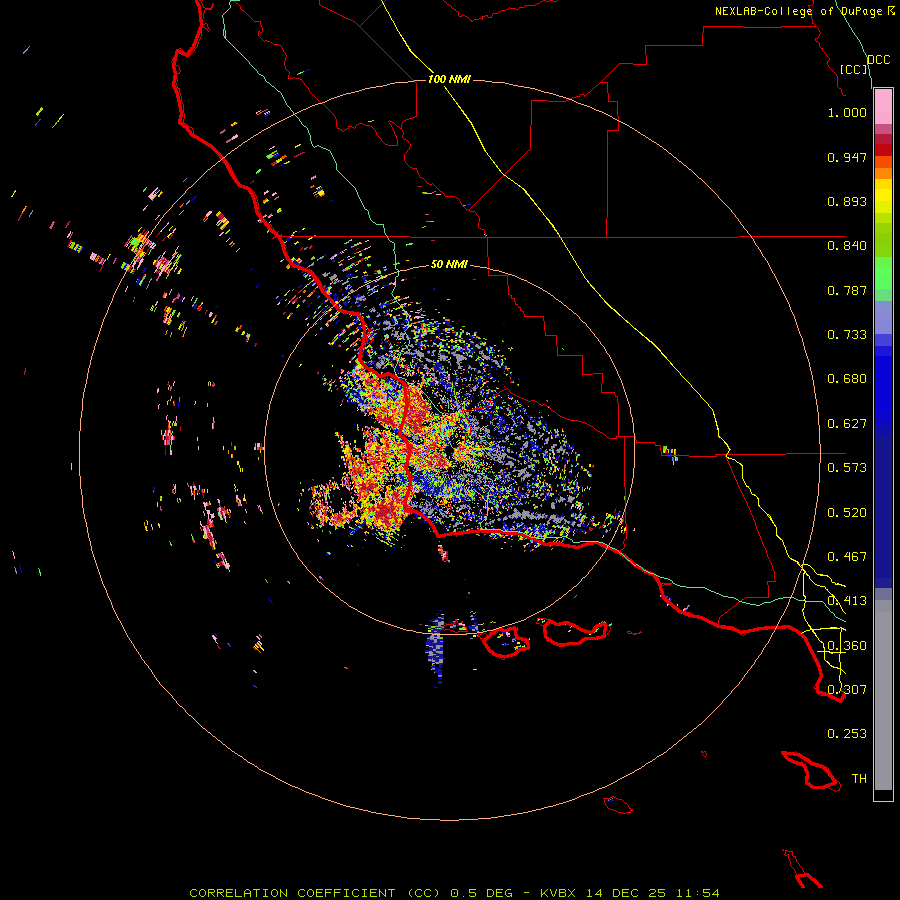
Task: Click the 1.000 value on the scale
Action: 847,112
